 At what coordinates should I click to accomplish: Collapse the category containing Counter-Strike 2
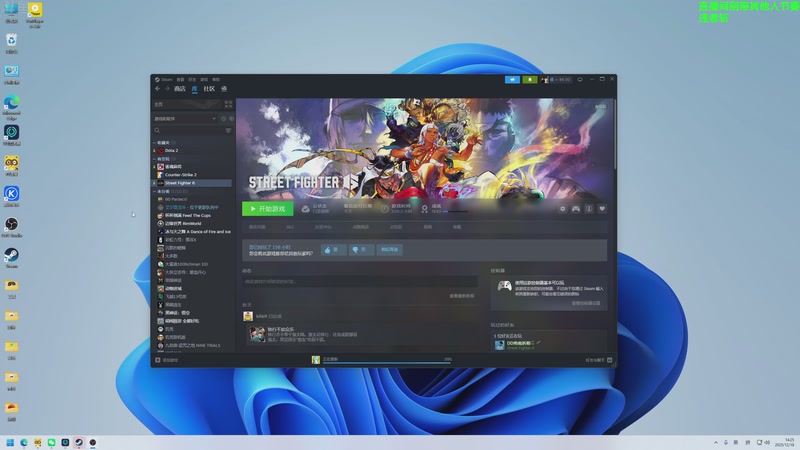[155, 159]
